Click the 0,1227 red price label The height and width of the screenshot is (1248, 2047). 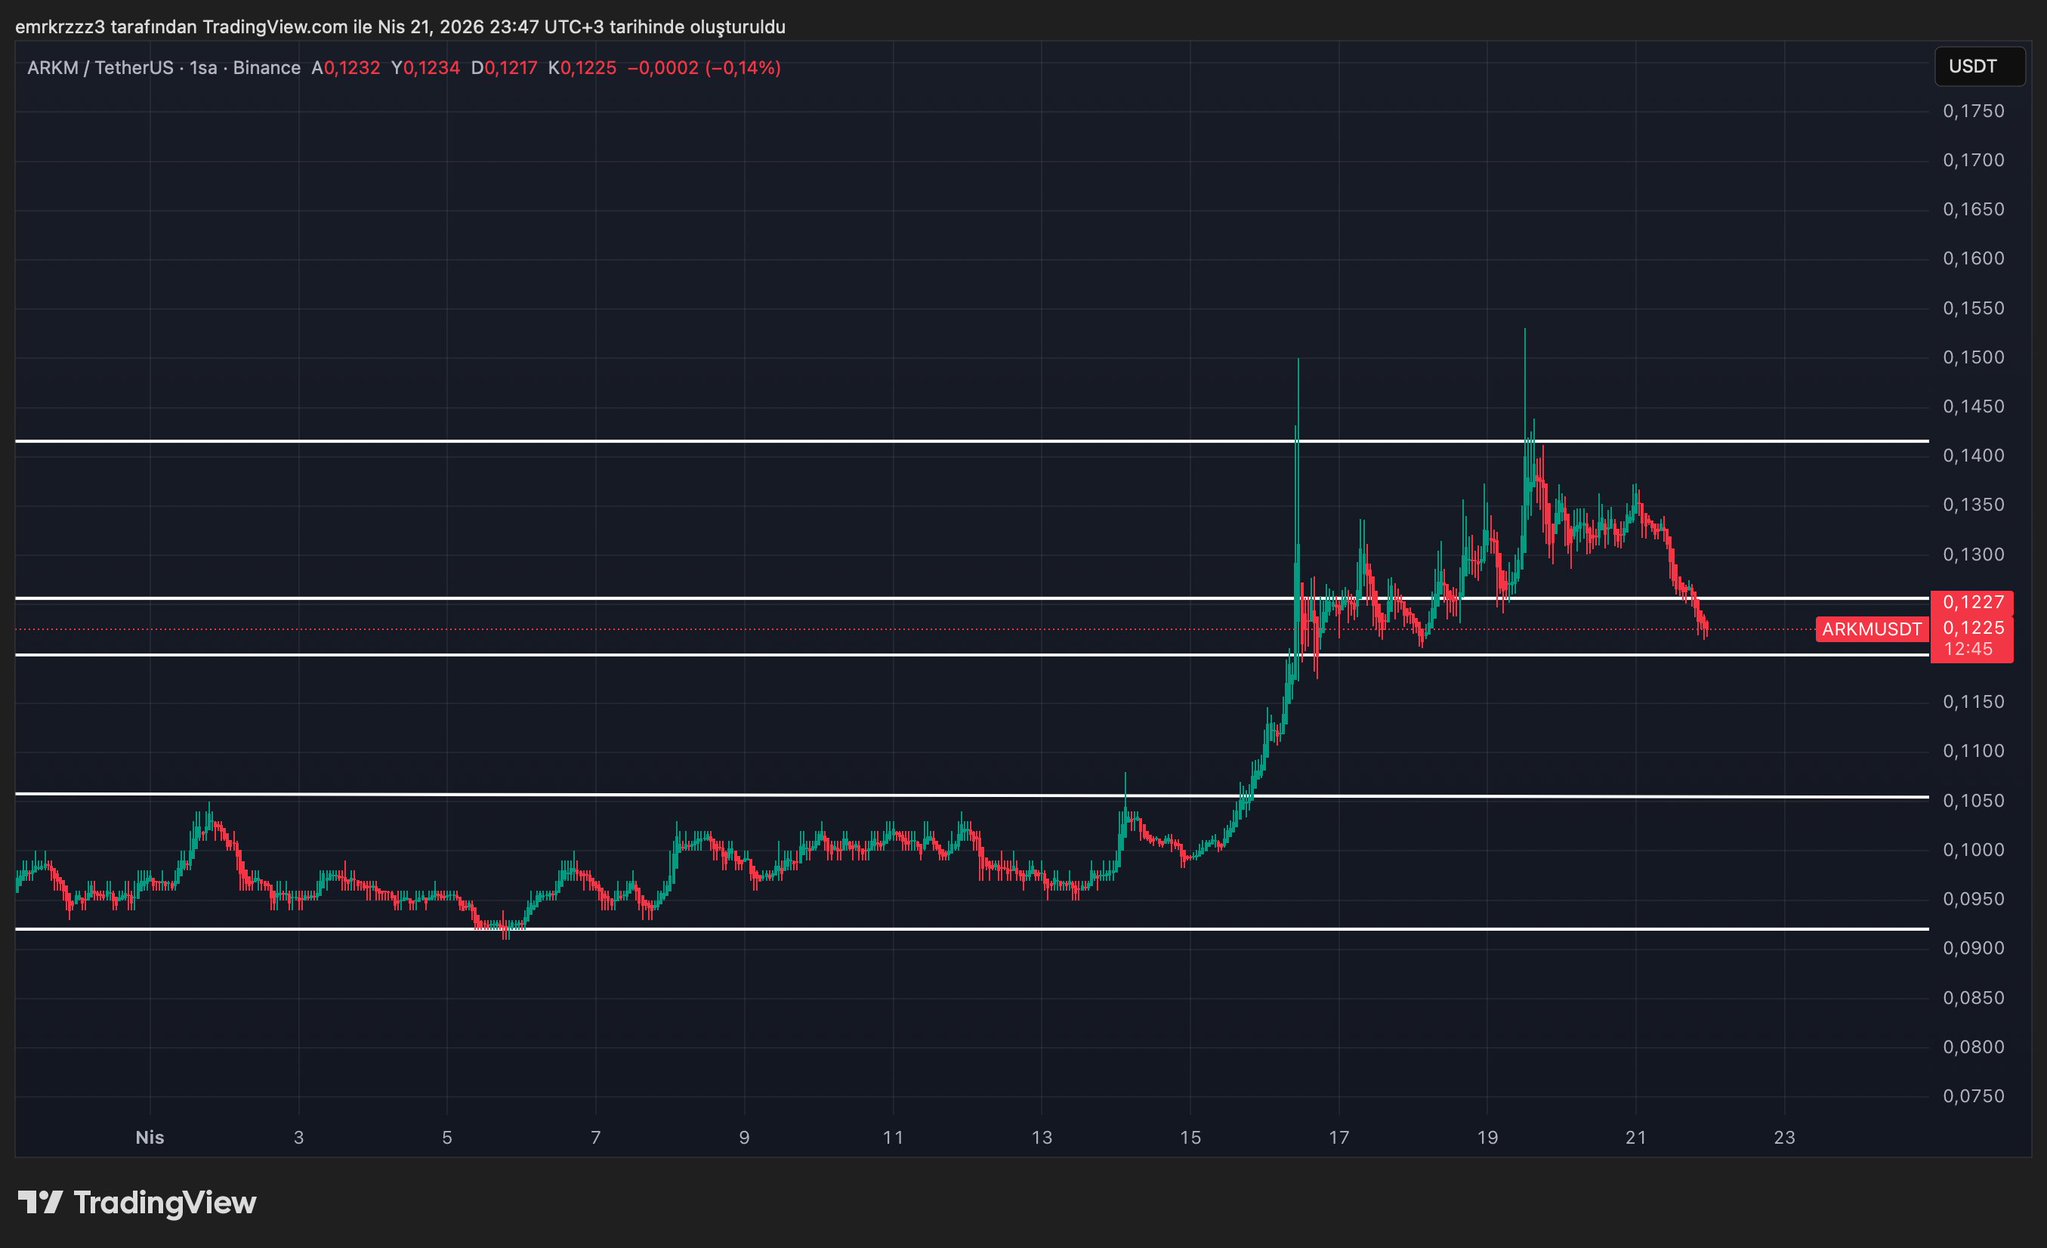pos(1973,602)
